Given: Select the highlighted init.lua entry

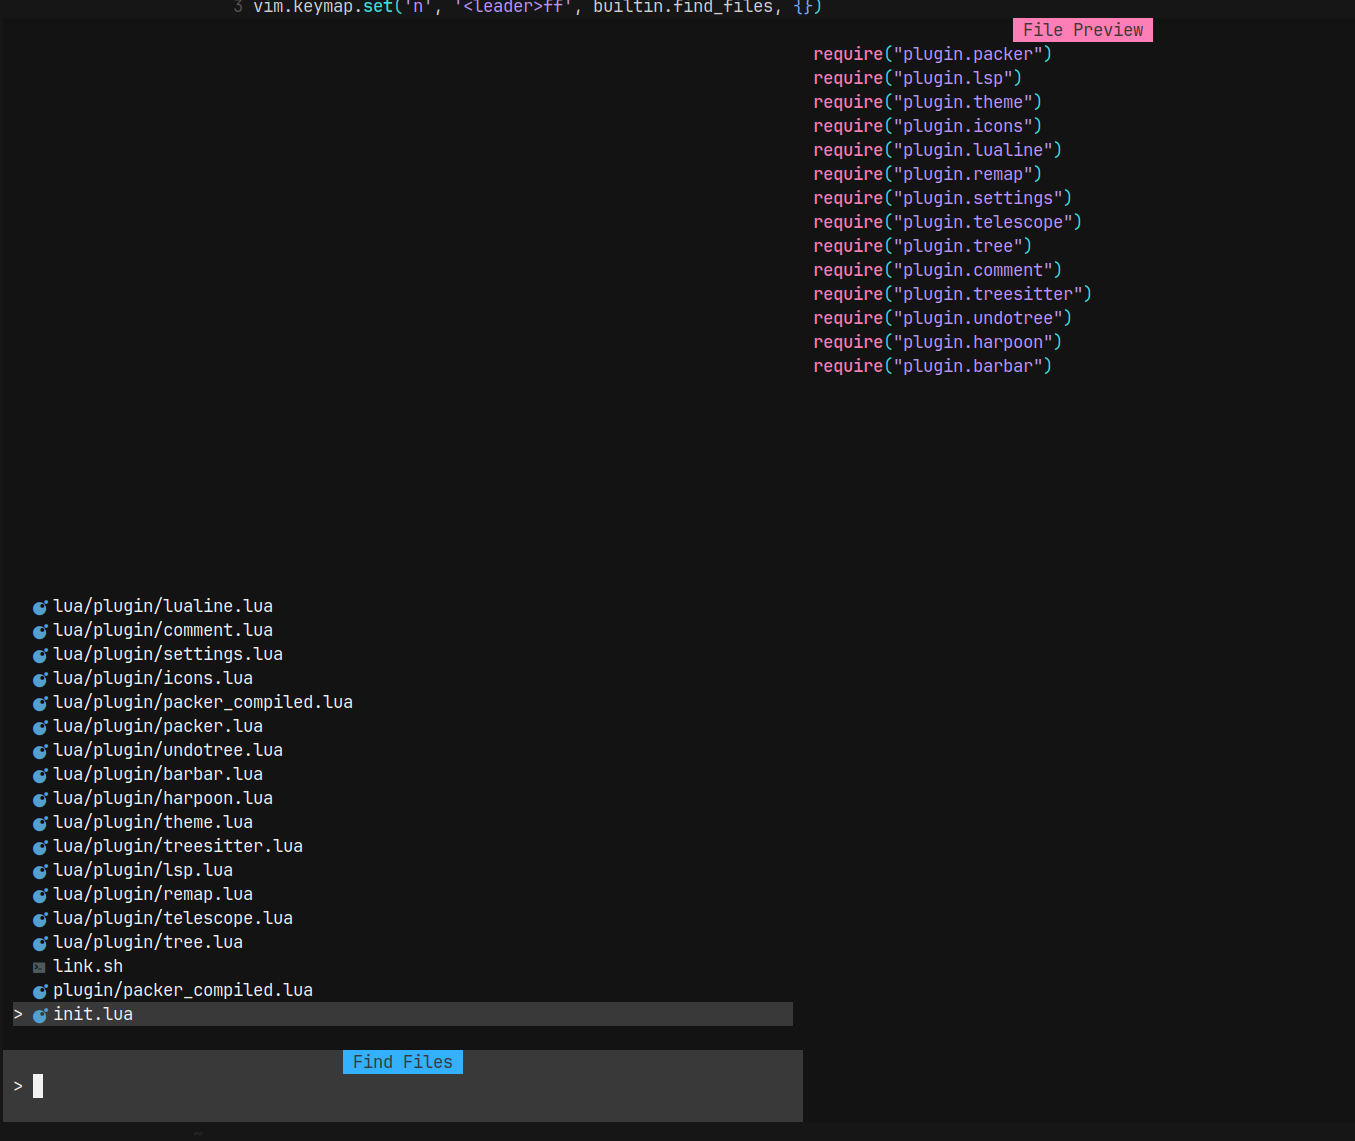Looking at the screenshot, I should [93, 1013].
